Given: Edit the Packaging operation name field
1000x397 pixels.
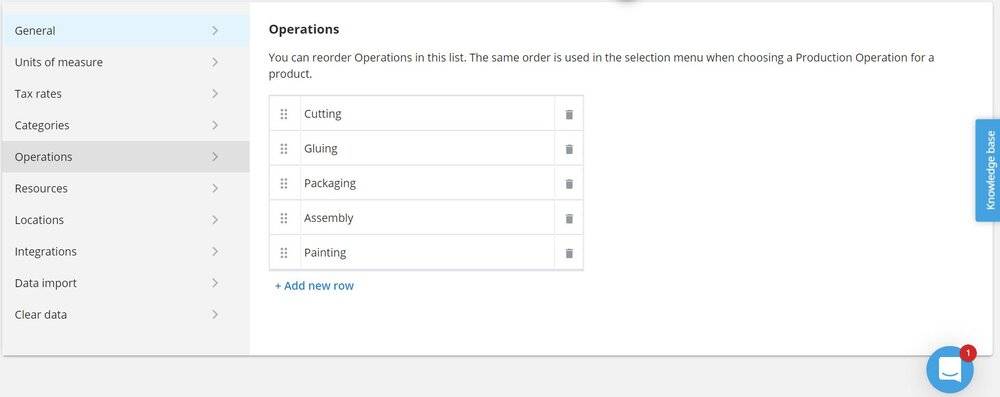Looking at the screenshot, I should pos(427,183).
